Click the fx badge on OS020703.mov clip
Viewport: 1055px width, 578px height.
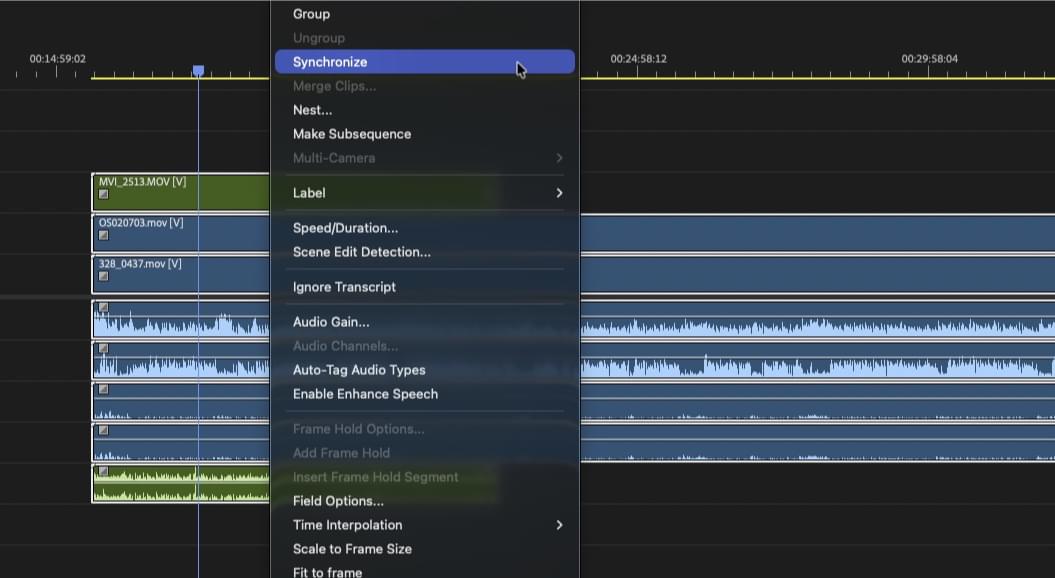(x=104, y=236)
